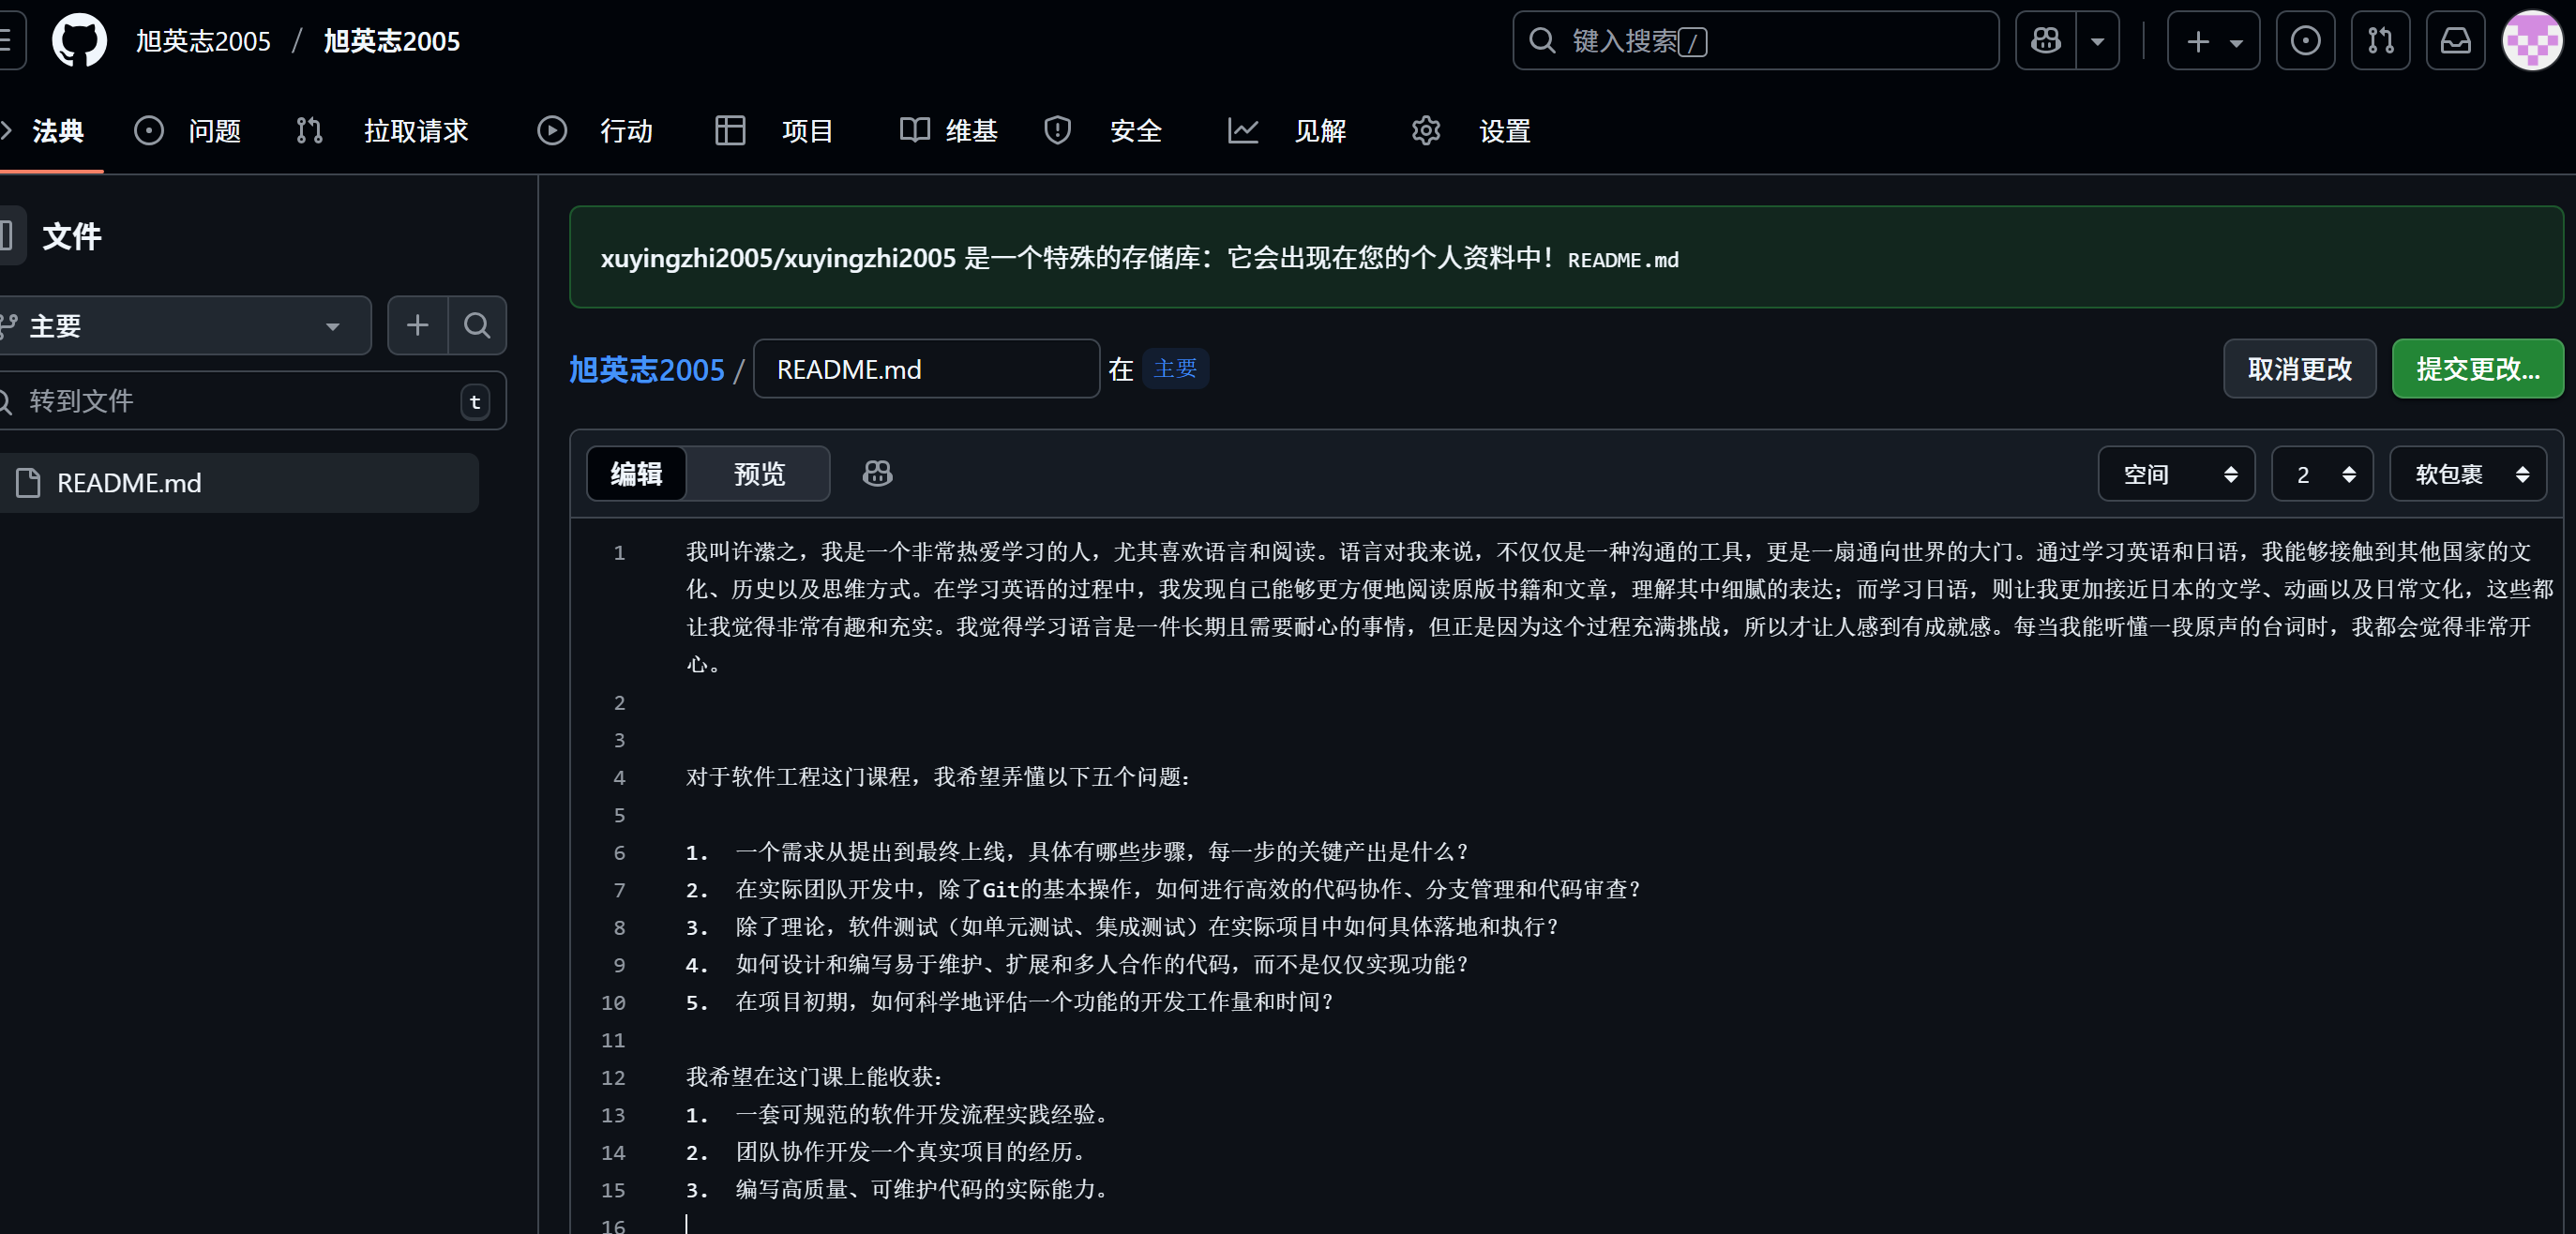Click the GitHub logo icon
Screen dimensions: 2576x1234
tap(79, 41)
